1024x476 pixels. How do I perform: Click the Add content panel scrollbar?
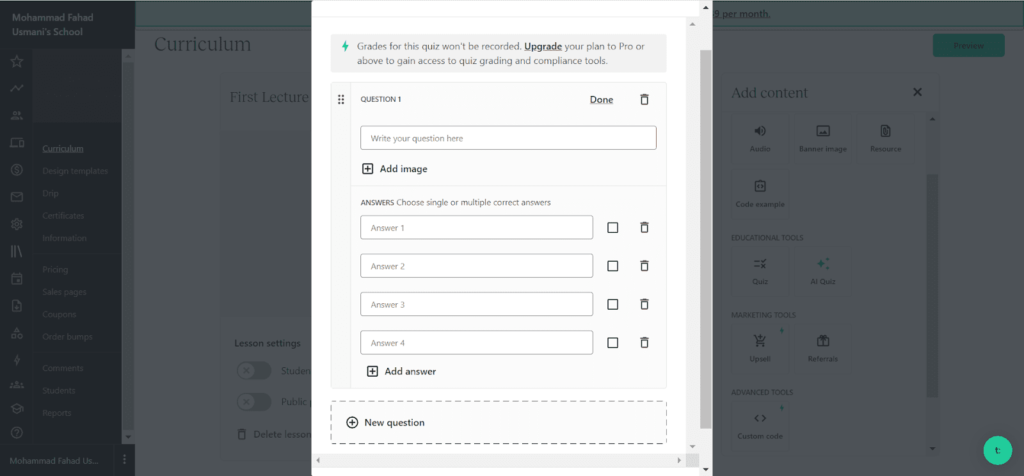[933, 285]
